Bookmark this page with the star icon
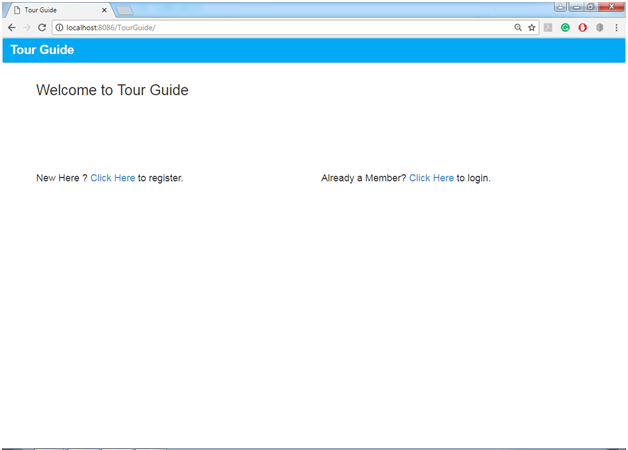This screenshot has width=628, height=450. (x=531, y=28)
